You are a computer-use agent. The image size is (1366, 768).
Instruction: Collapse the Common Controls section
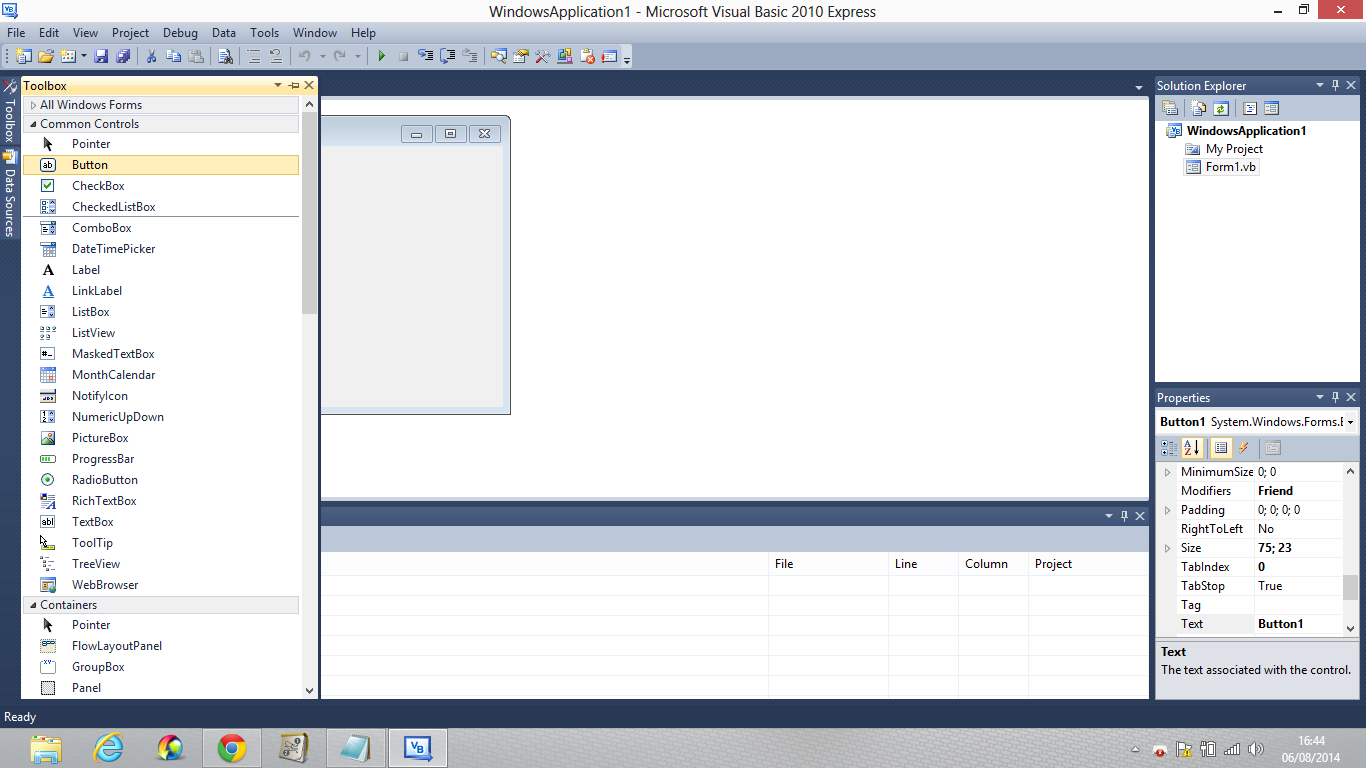[33, 124]
